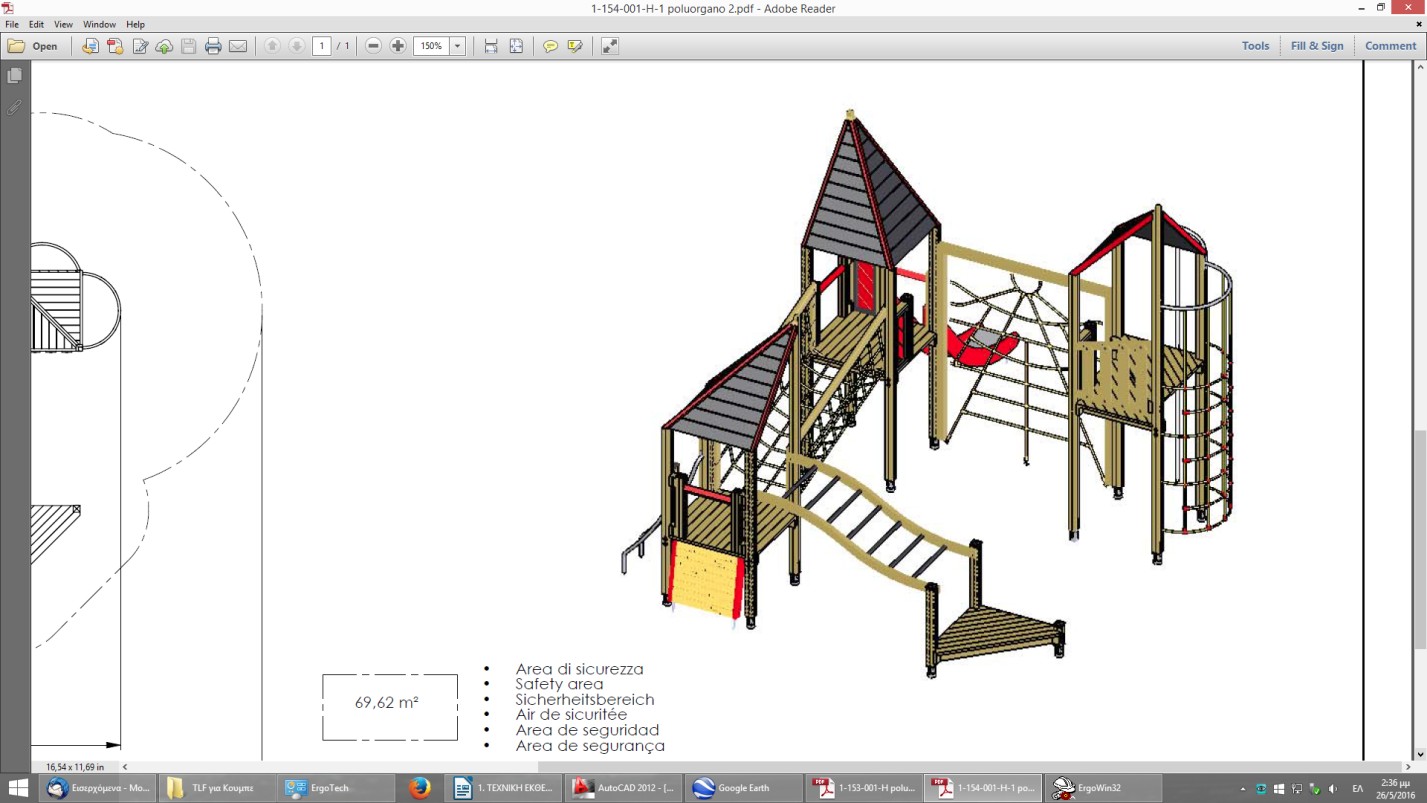Image resolution: width=1427 pixels, height=803 pixels.
Task: Click the 'Area de segurança' text
Action: 590,745
